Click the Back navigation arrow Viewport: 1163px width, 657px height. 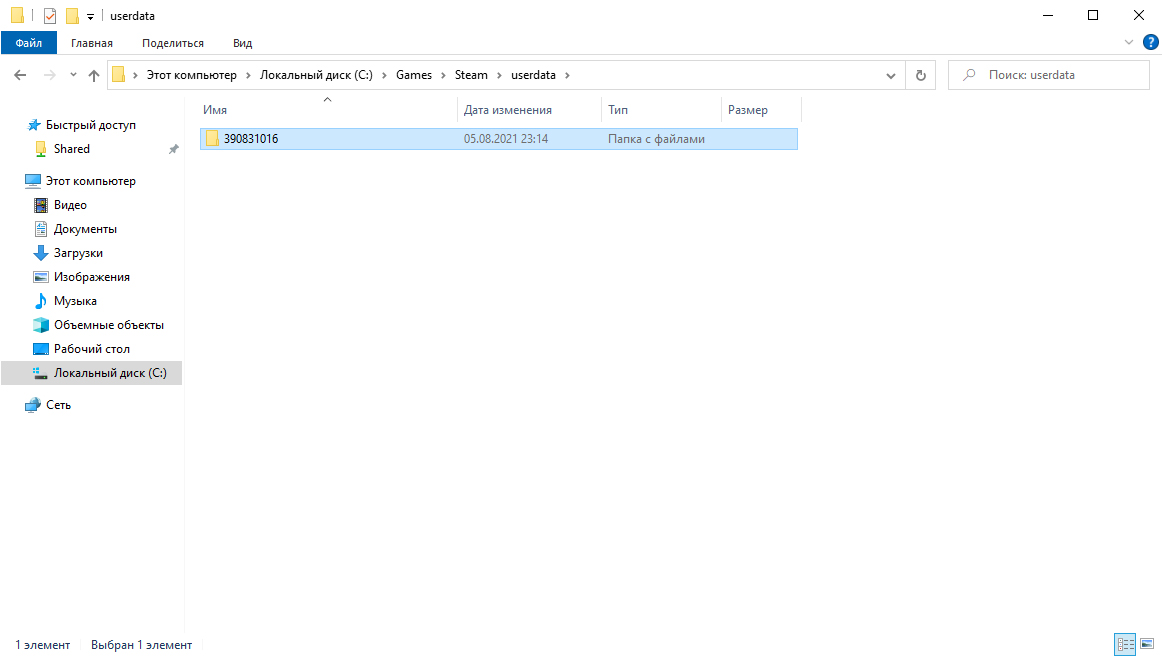(20, 75)
